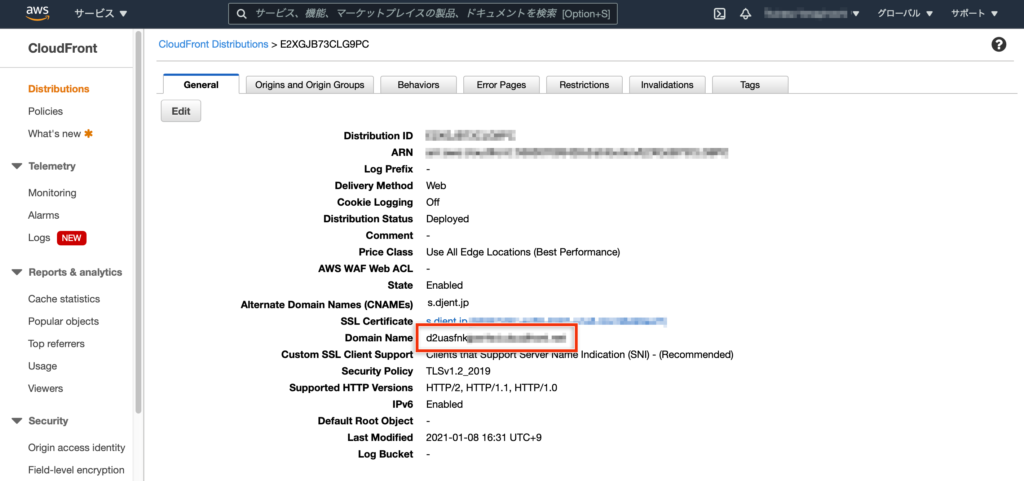Screen dimensions: 1024x481
Task: Select the General tab
Action: [201, 85]
